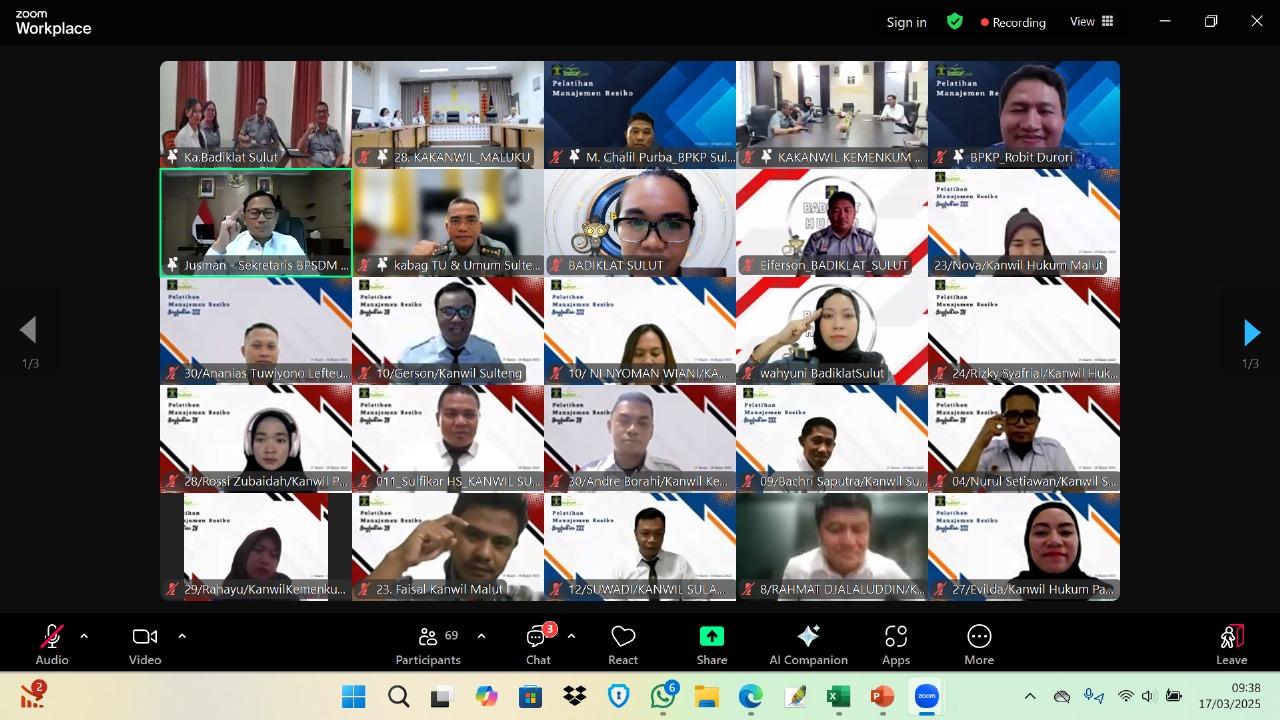Select the 10/Gerson/Kanwil Sulteng tile
The image size is (1280, 720).
(448, 330)
